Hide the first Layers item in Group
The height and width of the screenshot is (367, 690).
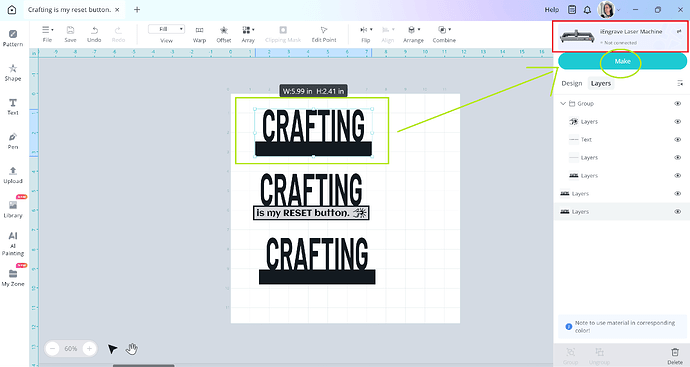click(x=678, y=121)
